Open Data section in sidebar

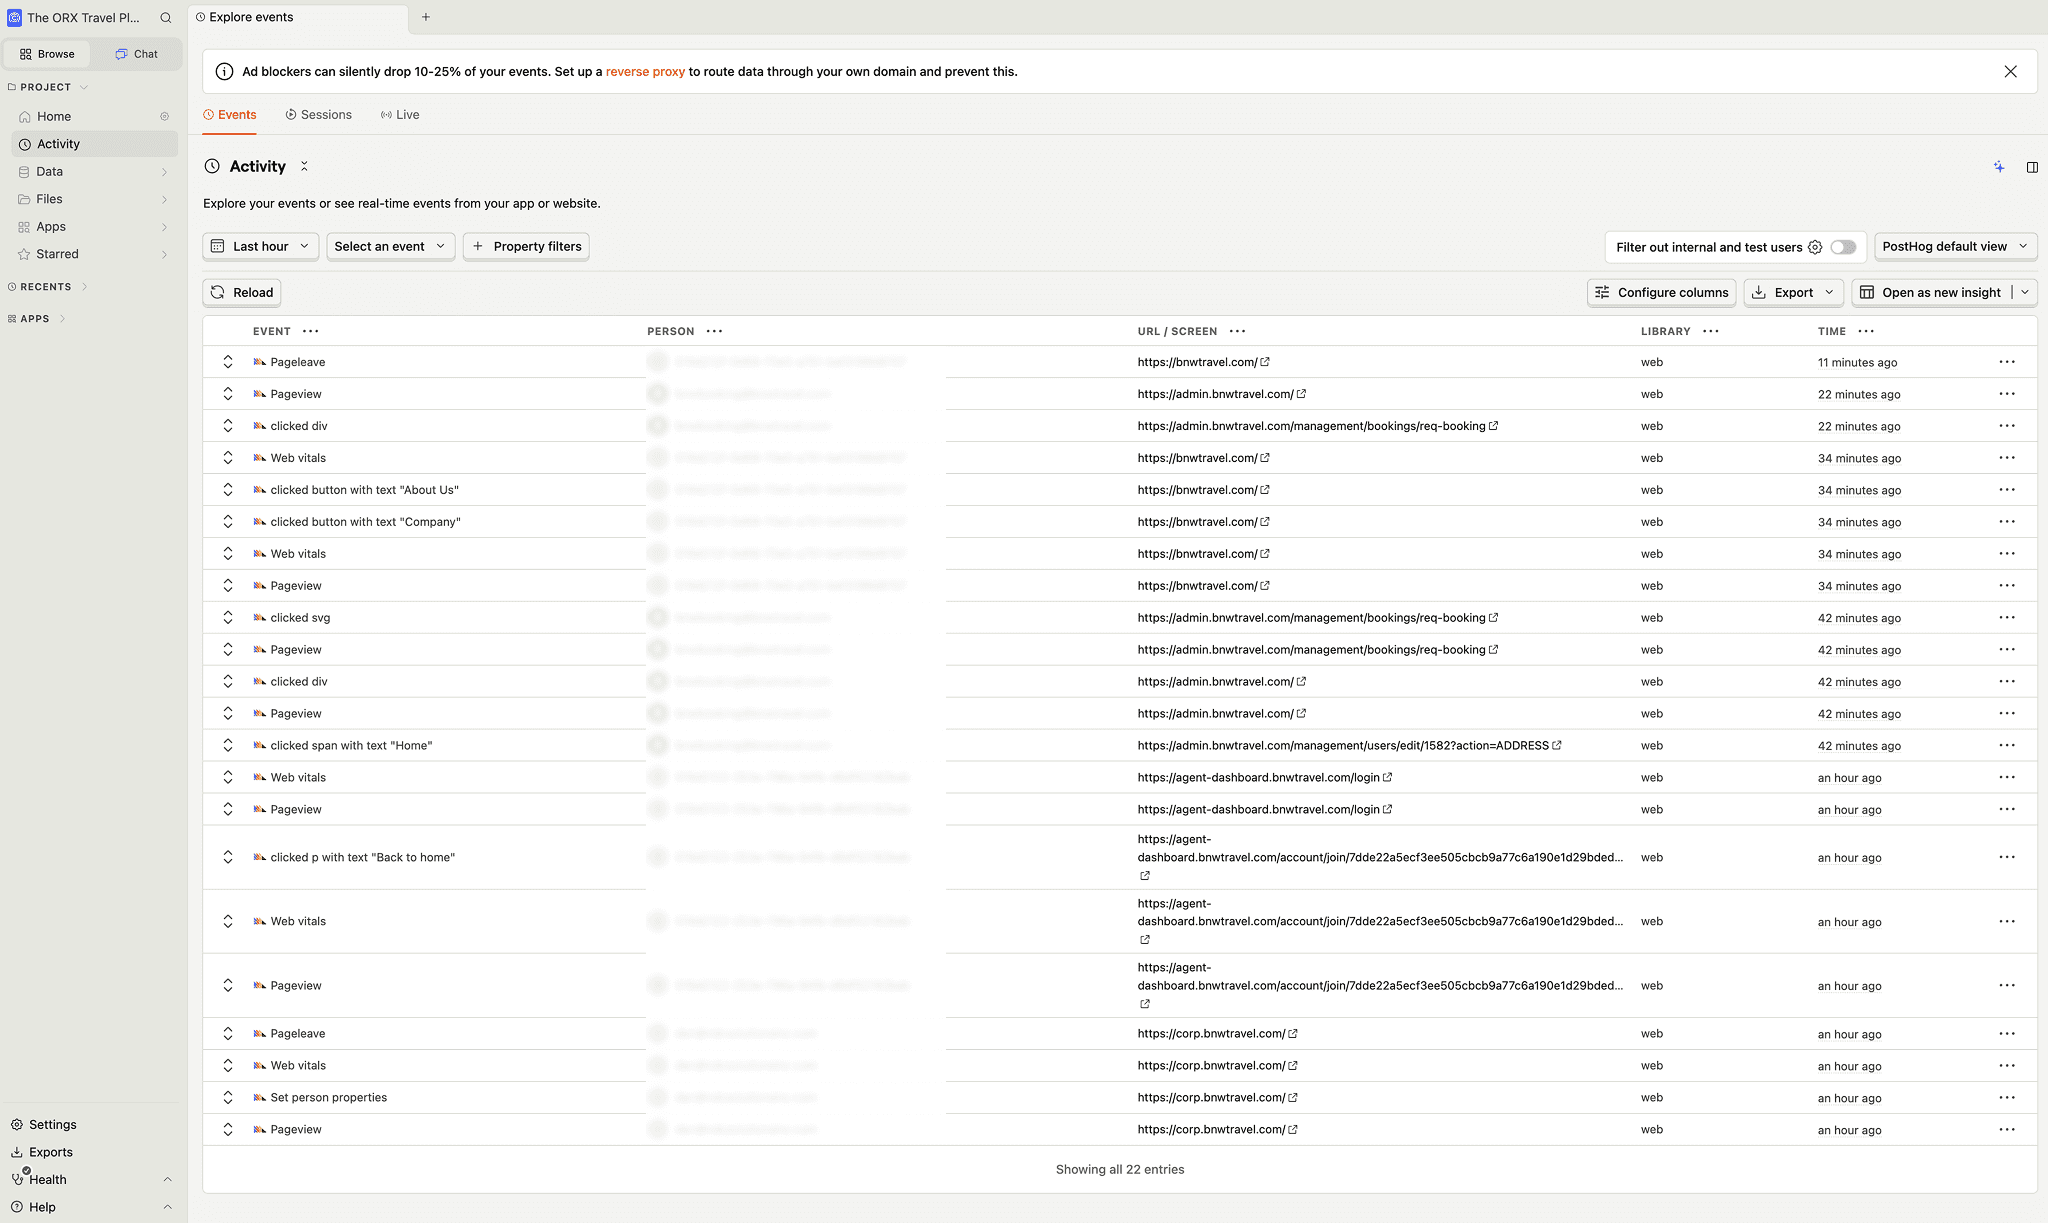50,172
